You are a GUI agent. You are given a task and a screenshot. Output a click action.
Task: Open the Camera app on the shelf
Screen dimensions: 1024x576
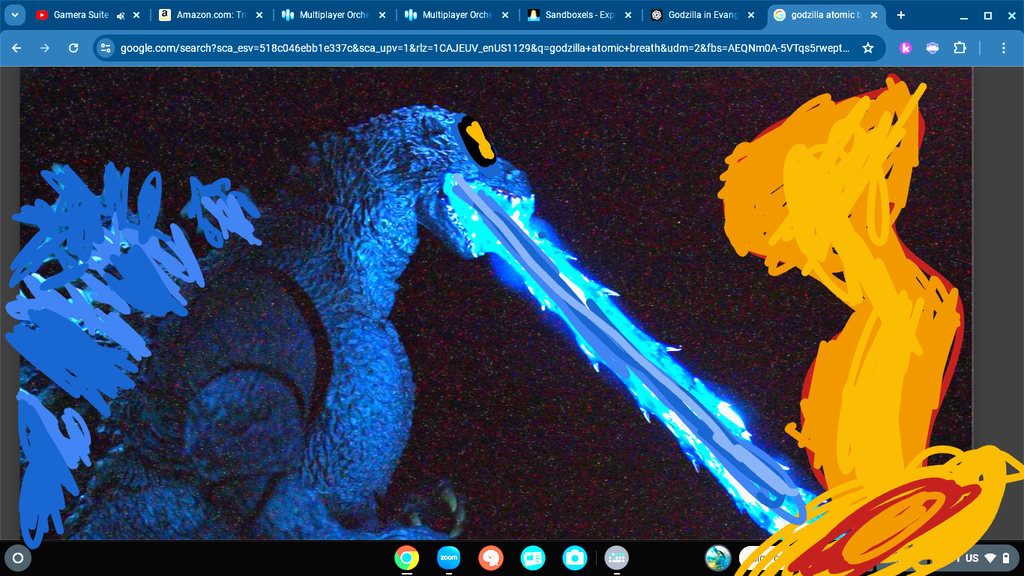pos(575,558)
